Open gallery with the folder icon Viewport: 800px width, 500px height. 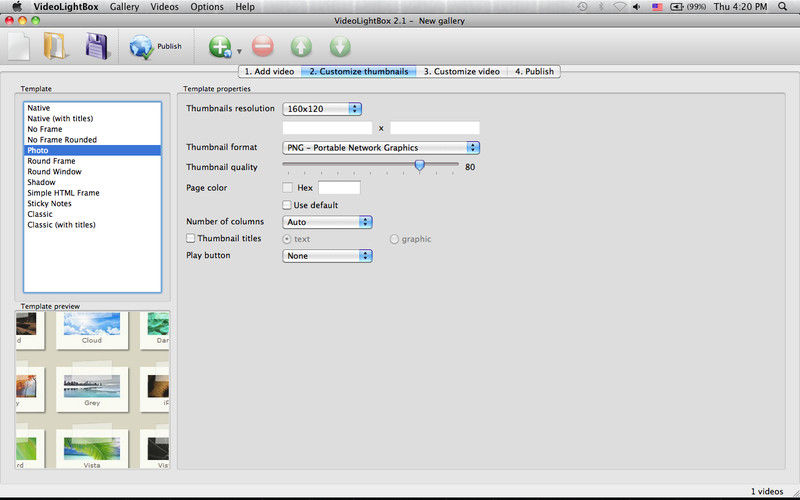pos(55,46)
